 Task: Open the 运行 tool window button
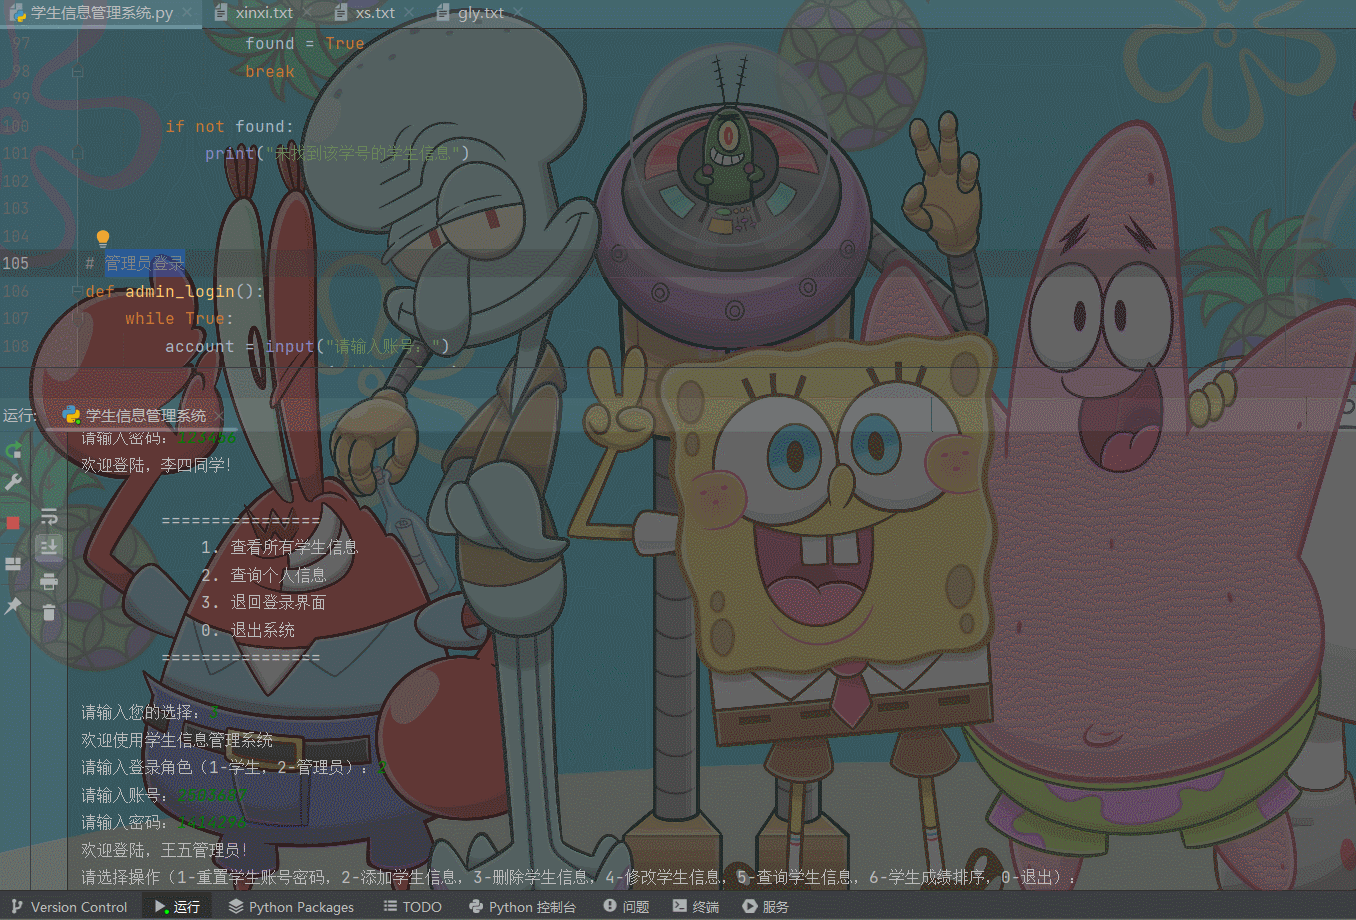point(178,907)
